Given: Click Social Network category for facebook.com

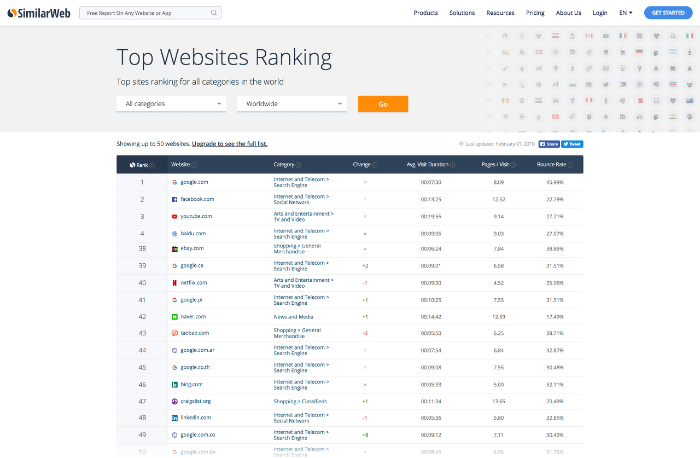Looking at the screenshot, I should 291,203.
